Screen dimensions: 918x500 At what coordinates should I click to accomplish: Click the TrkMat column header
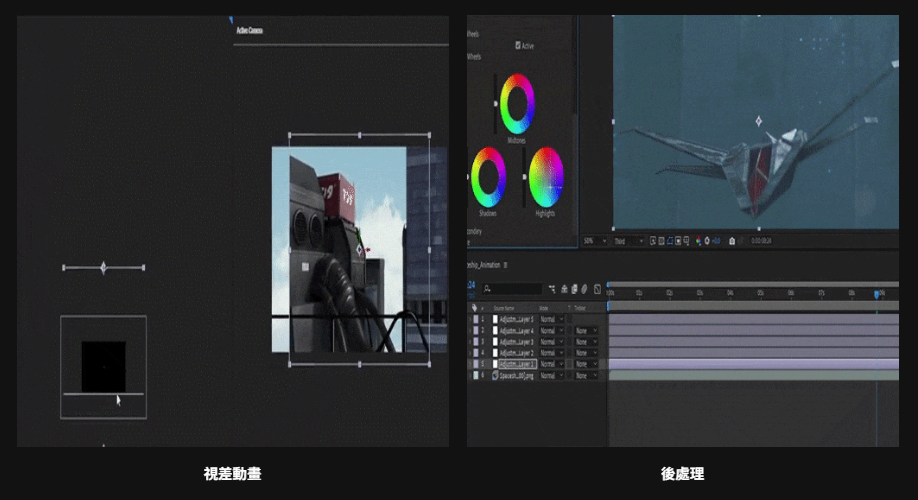pyautogui.click(x=580, y=308)
